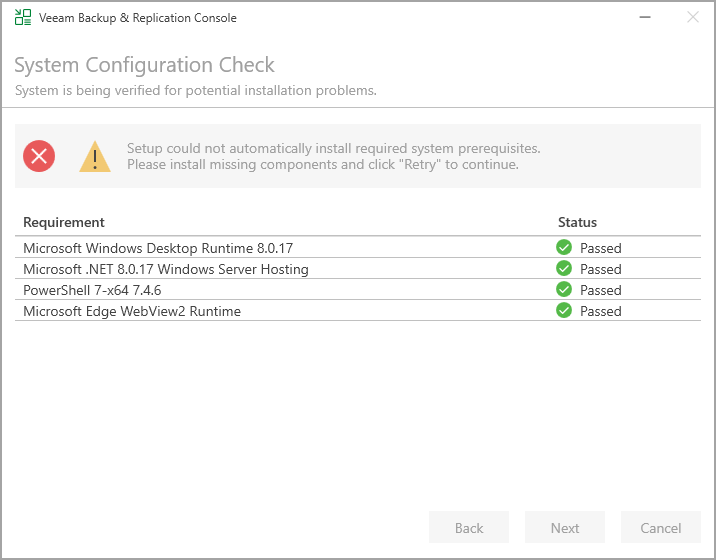The height and width of the screenshot is (560, 716).
Task: Select Microsoft Edge WebView2 Runtime row
Action: tap(358, 310)
